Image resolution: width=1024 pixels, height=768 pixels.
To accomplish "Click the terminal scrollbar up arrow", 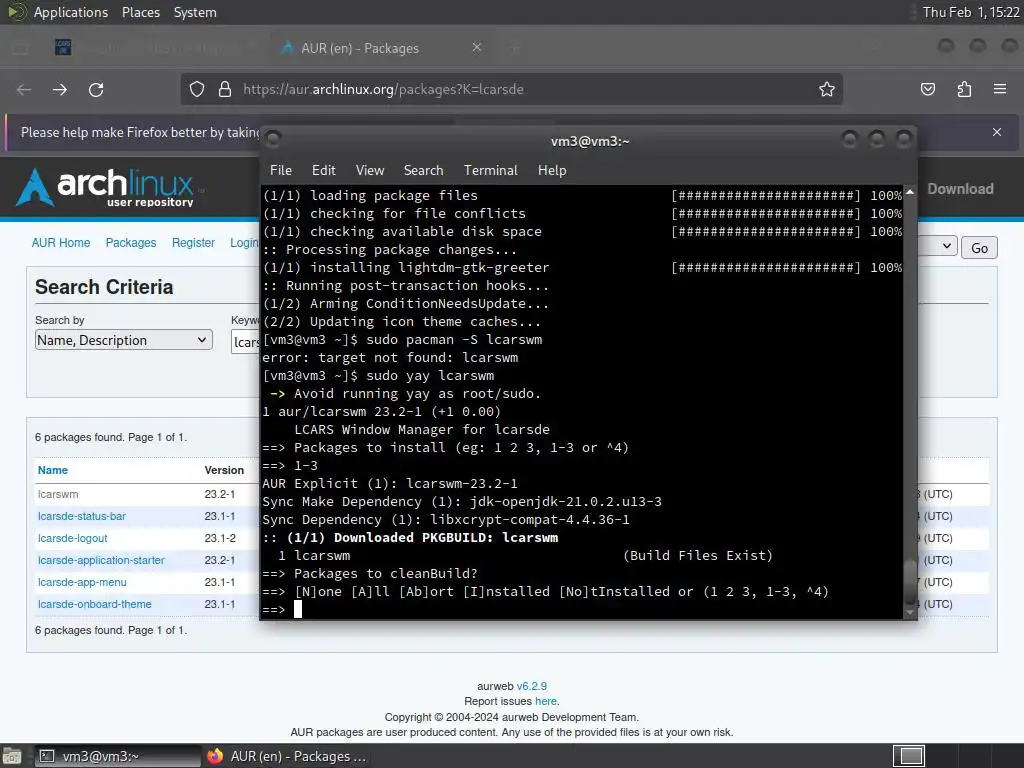I will (x=910, y=192).
